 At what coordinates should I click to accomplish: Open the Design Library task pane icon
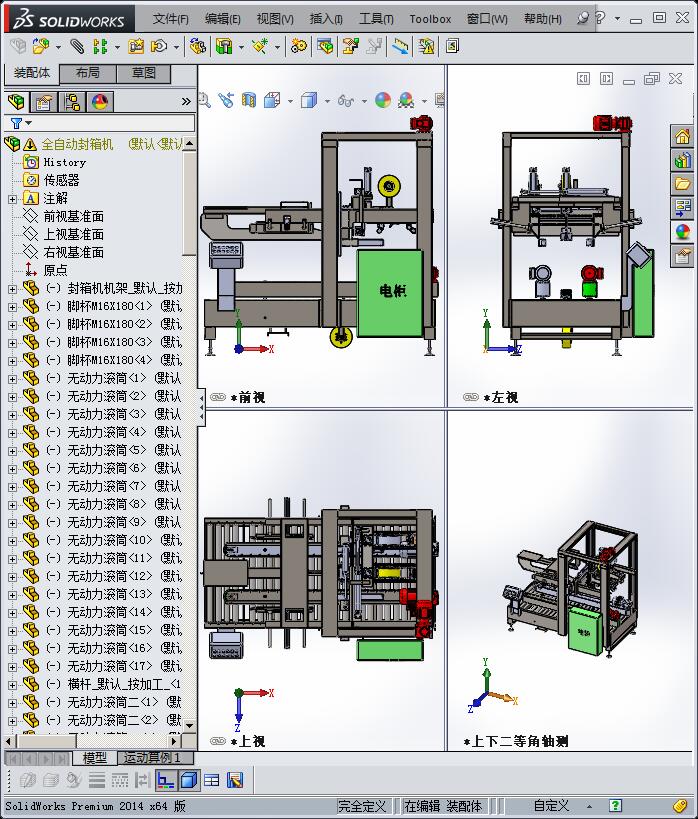tap(682, 160)
